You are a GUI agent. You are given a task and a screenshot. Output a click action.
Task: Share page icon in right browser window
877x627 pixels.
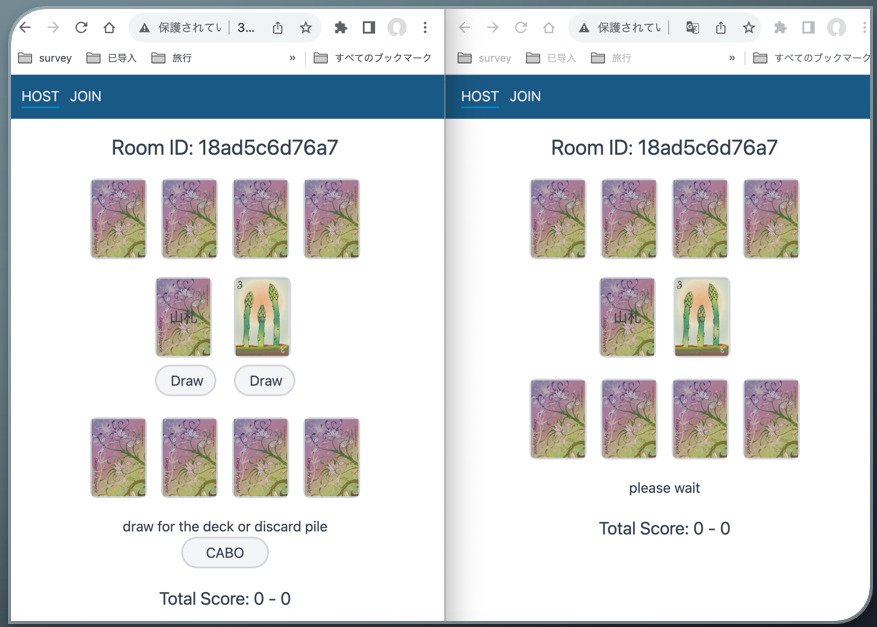click(x=720, y=27)
